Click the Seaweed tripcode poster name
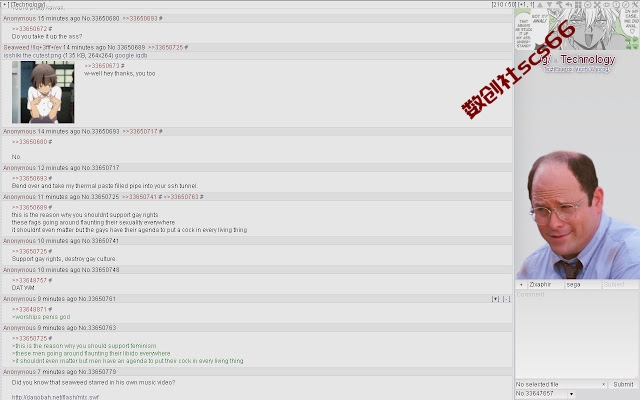This screenshot has height=400, width=640. pos(33,47)
